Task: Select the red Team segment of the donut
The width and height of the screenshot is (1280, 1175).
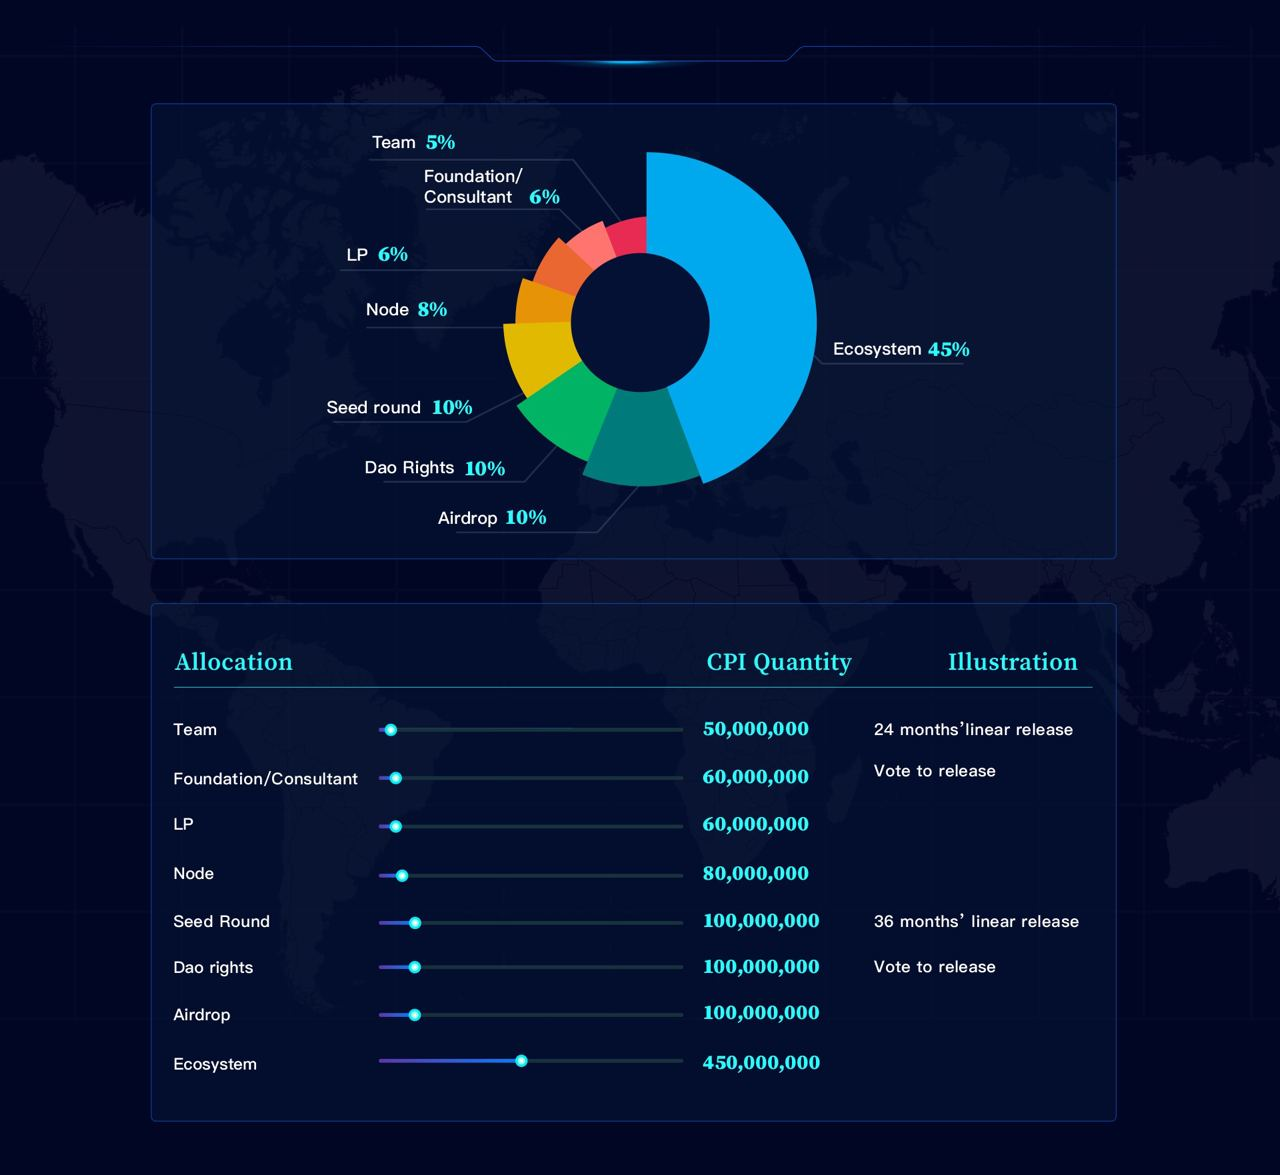Action: [x=628, y=237]
